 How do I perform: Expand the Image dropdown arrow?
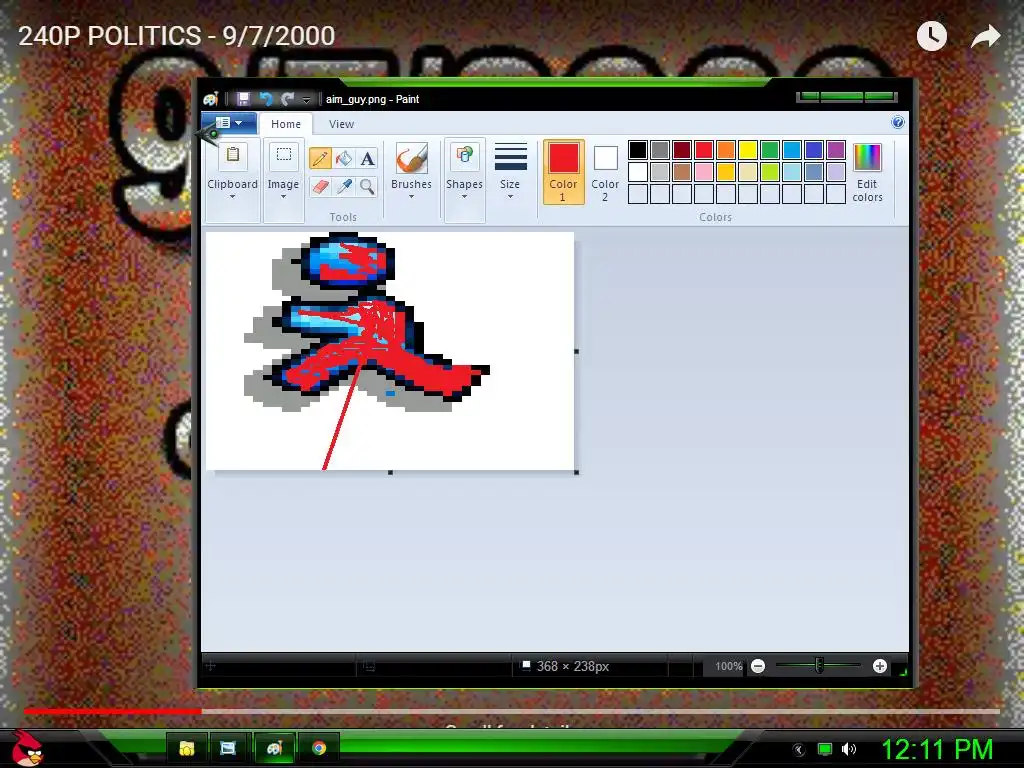(283, 197)
